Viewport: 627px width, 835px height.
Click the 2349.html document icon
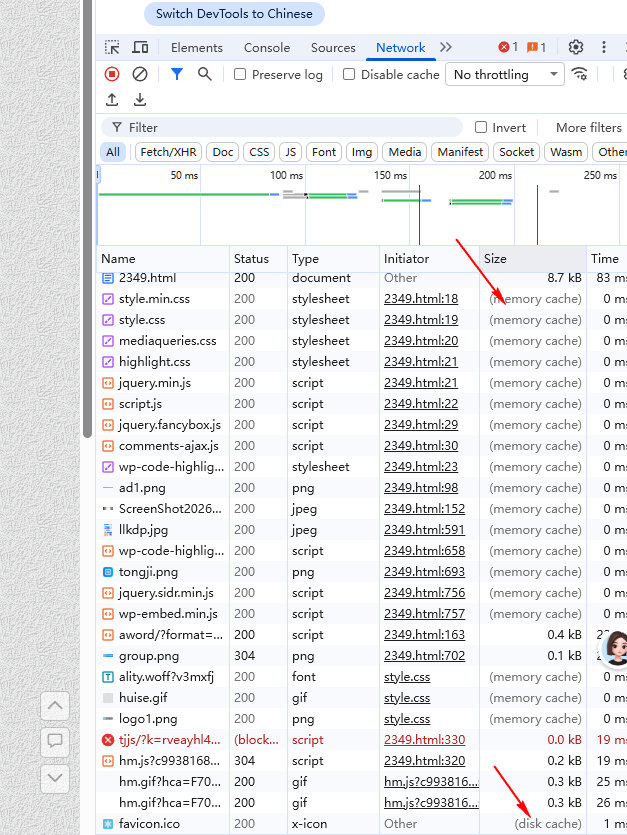click(108, 278)
